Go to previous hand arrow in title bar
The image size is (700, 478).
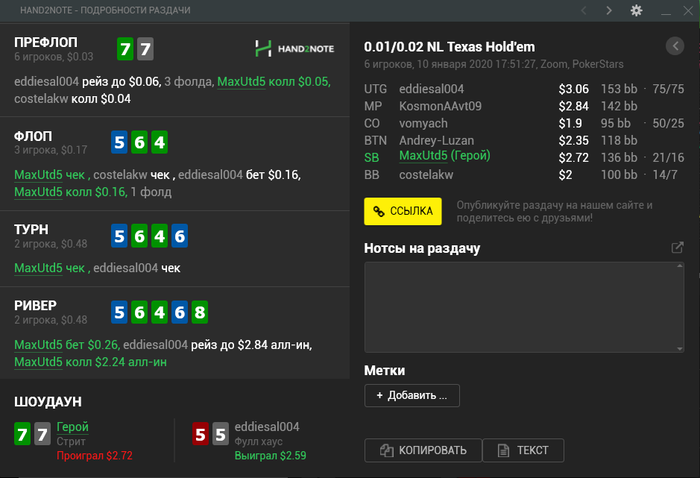584,10
